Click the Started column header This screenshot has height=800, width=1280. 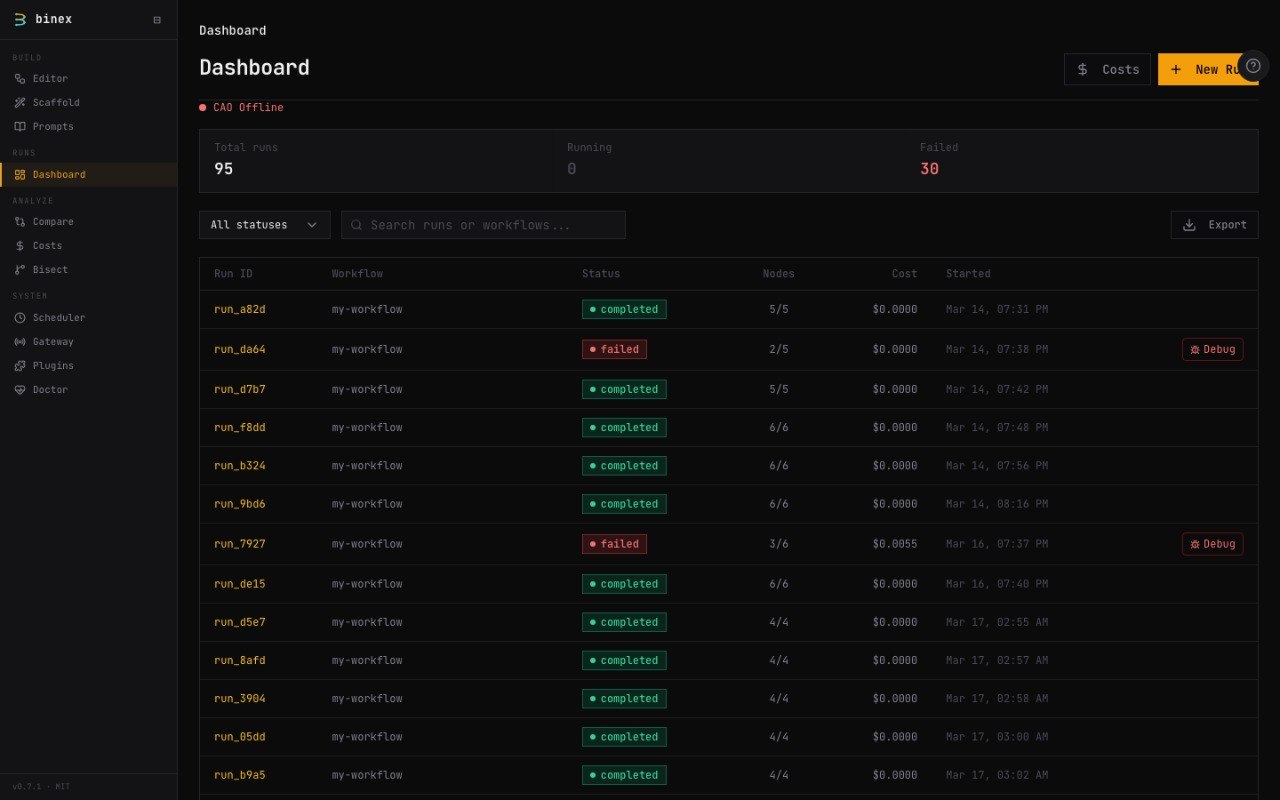point(968,273)
